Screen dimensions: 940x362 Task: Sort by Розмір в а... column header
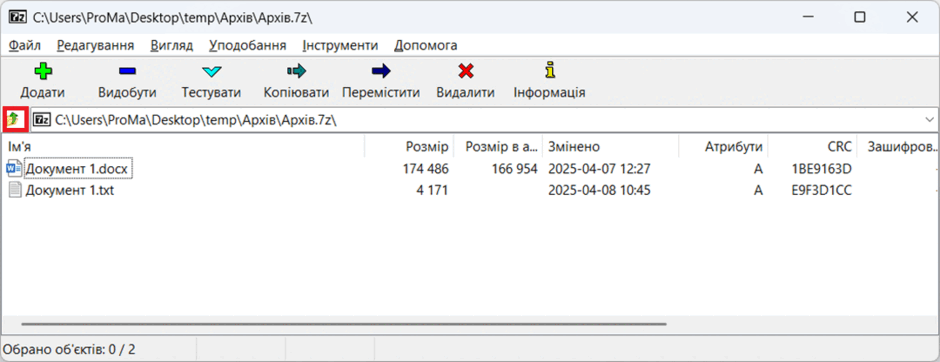[498, 147]
